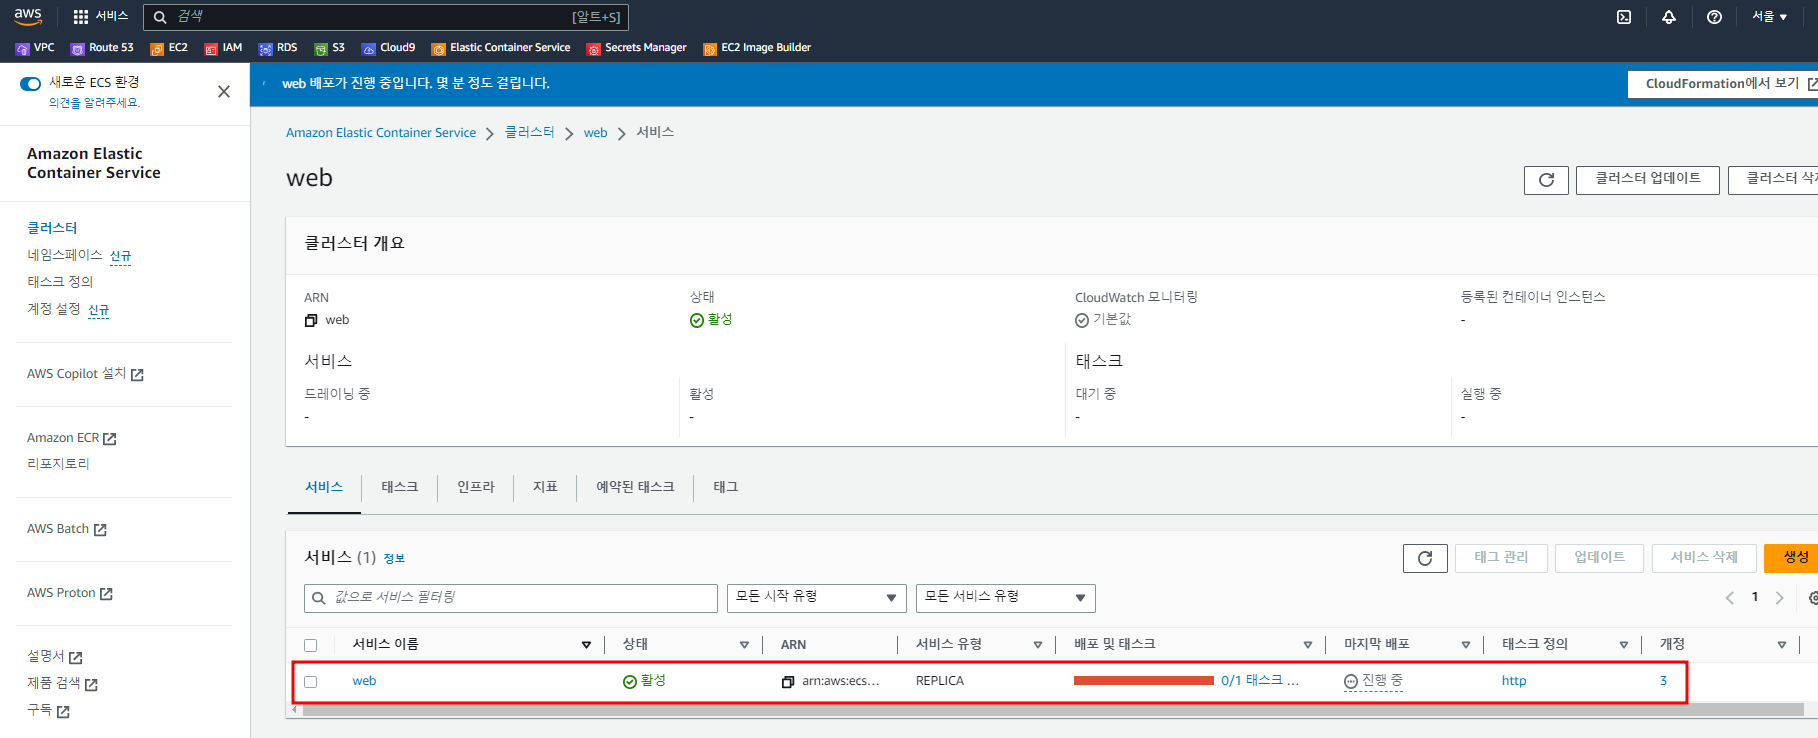Click the orange 생성 button
The height and width of the screenshot is (738, 1818).
1793,558
